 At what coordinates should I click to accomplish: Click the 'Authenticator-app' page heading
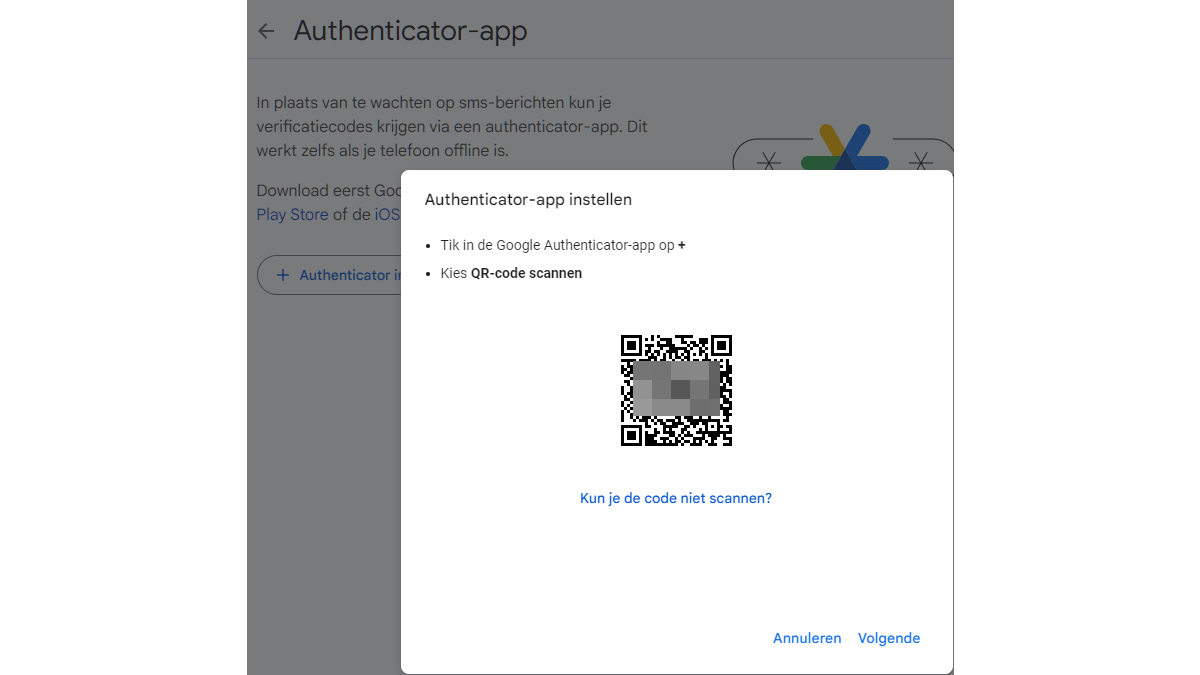coord(410,31)
